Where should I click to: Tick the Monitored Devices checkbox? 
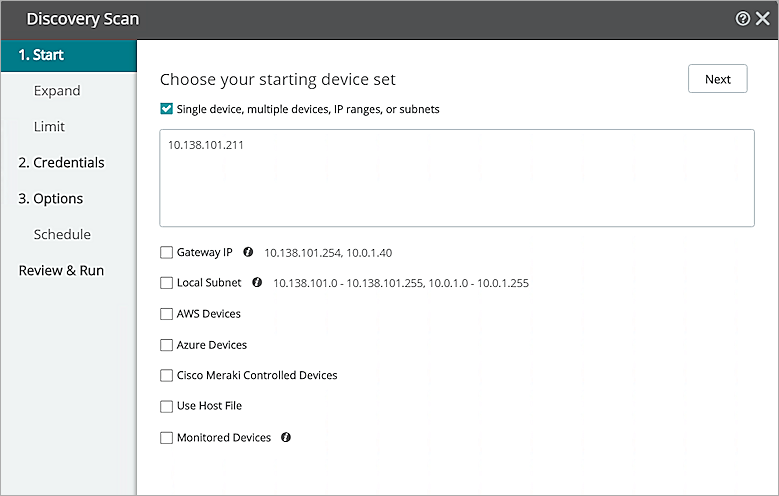pos(166,438)
